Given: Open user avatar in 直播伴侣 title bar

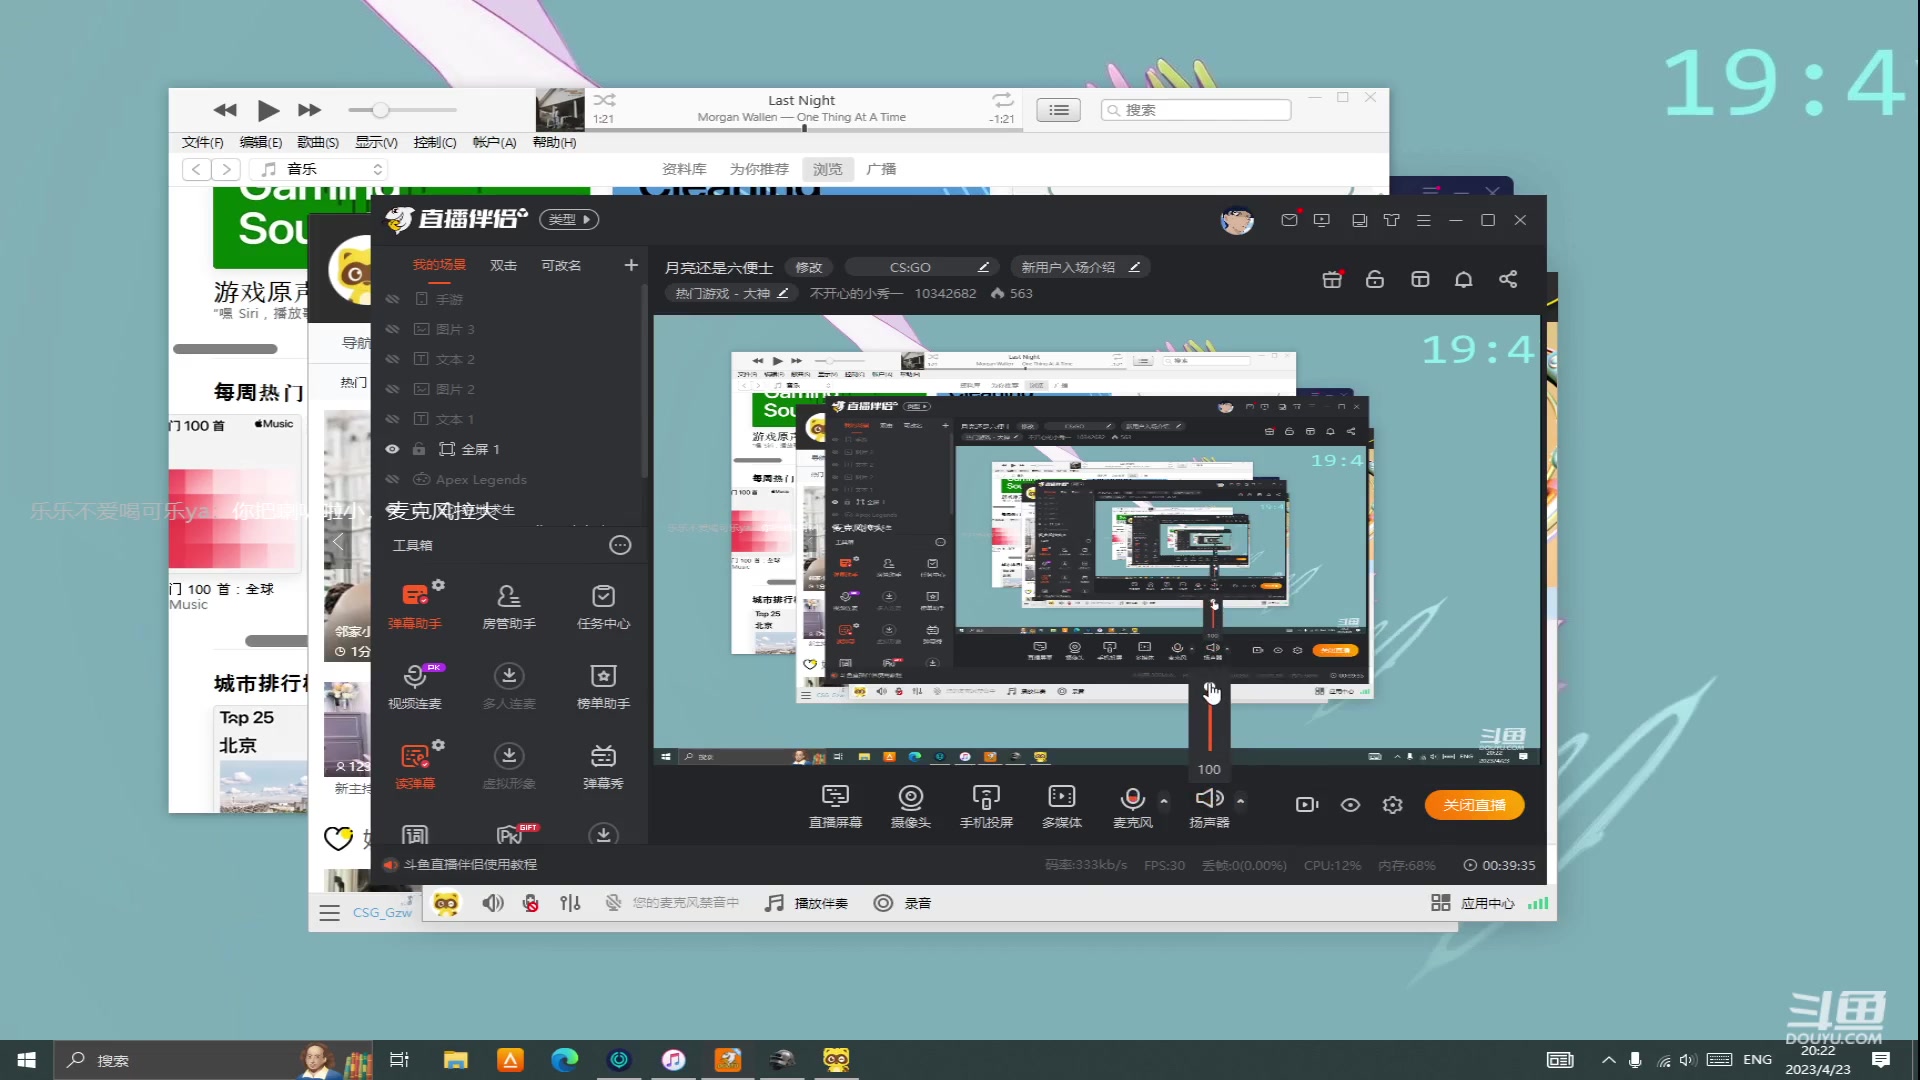Looking at the screenshot, I should tap(1237, 220).
